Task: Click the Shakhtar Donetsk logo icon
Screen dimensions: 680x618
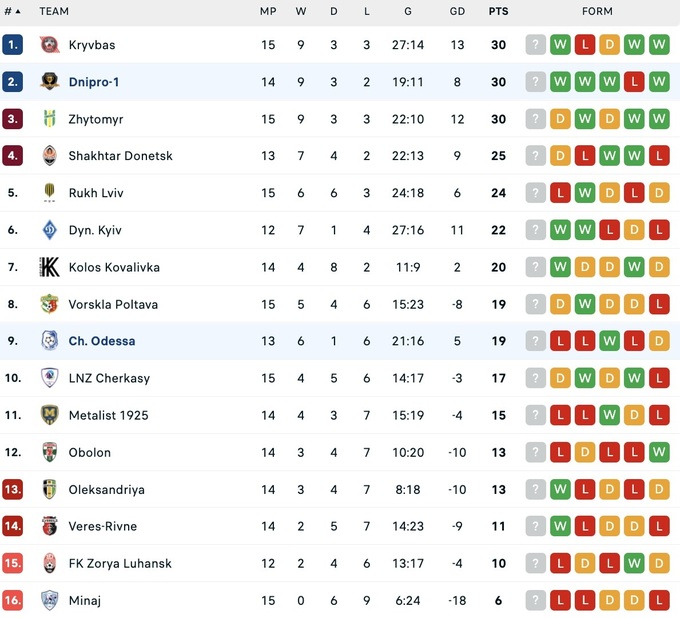Action: pos(49,156)
